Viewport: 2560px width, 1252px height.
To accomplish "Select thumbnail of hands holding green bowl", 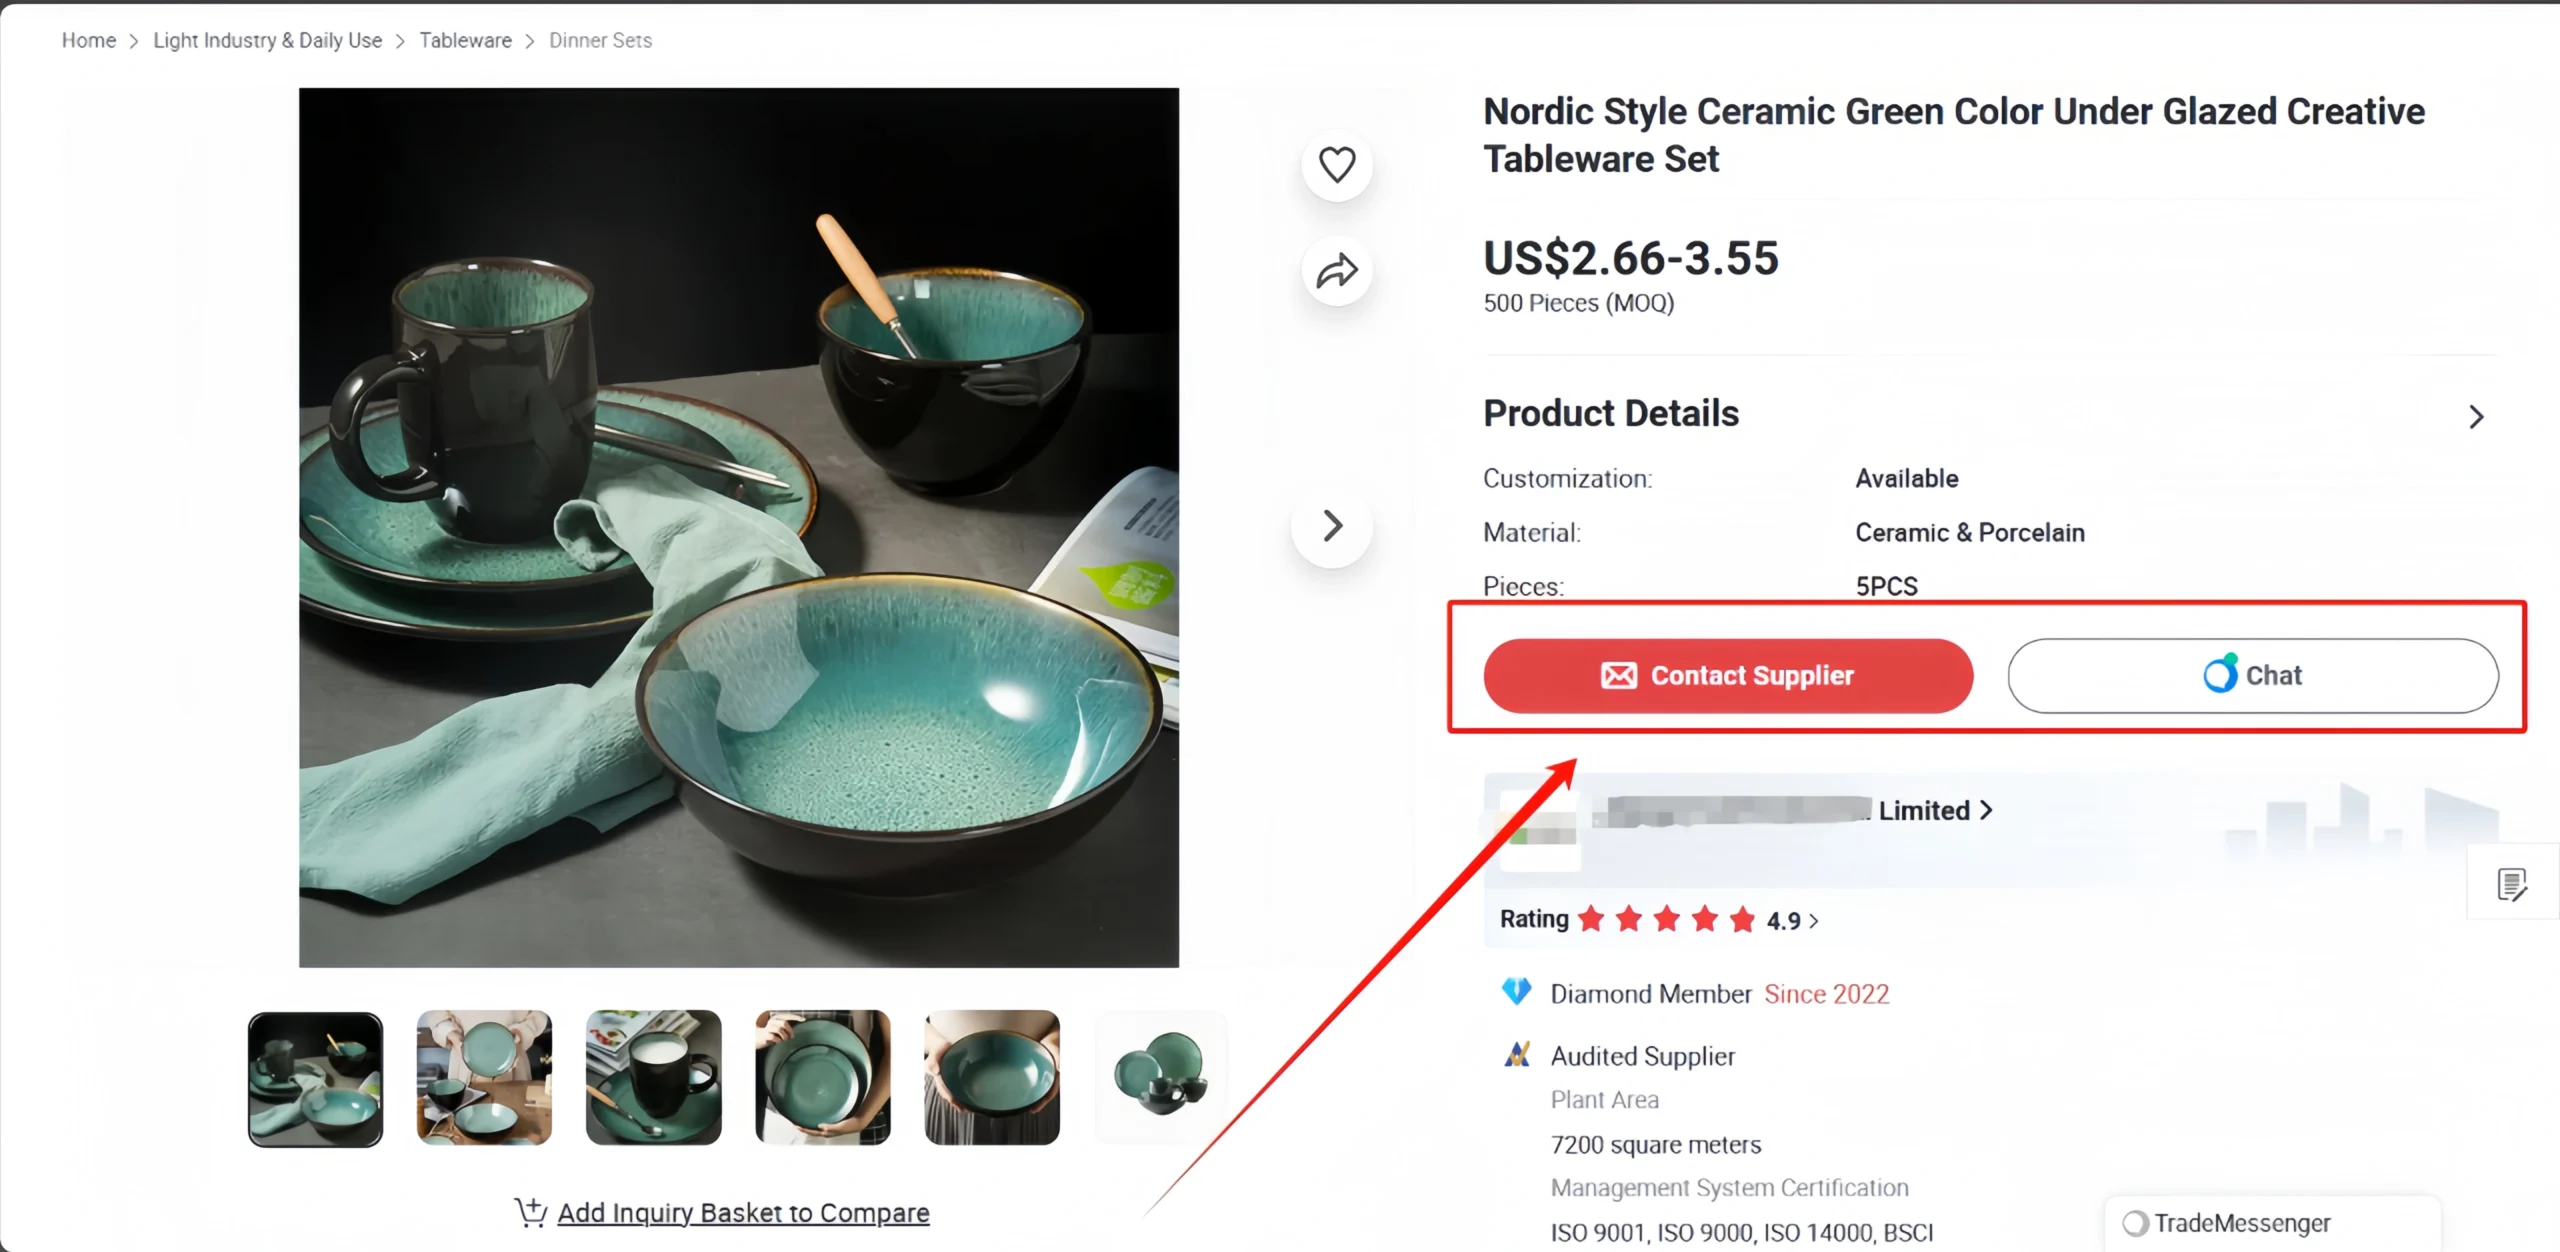I will [x=992, y=1078].
